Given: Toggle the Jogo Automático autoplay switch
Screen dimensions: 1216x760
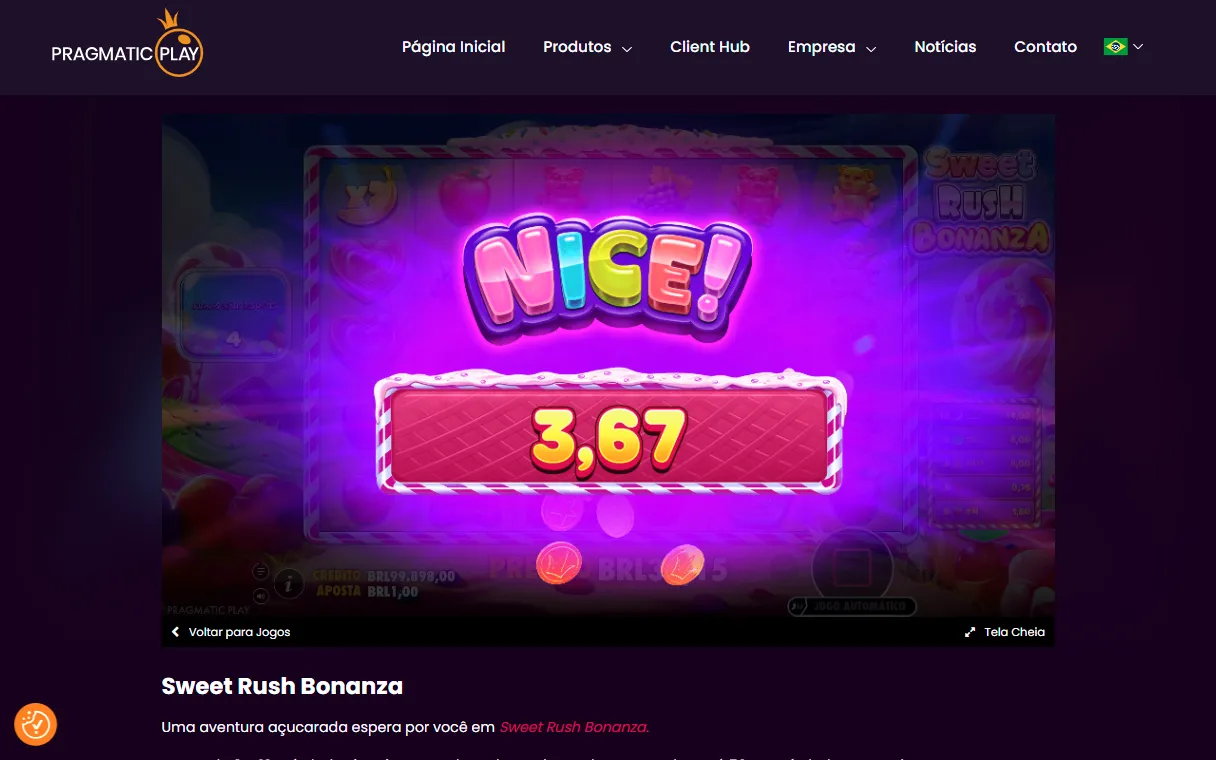Looking at the screenshot, I should 851,606.
